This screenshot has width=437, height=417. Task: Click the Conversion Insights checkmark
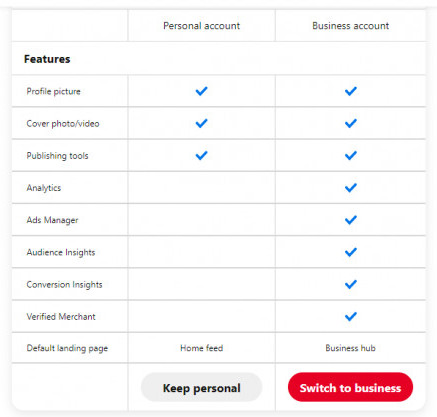(x=351, y=284)
